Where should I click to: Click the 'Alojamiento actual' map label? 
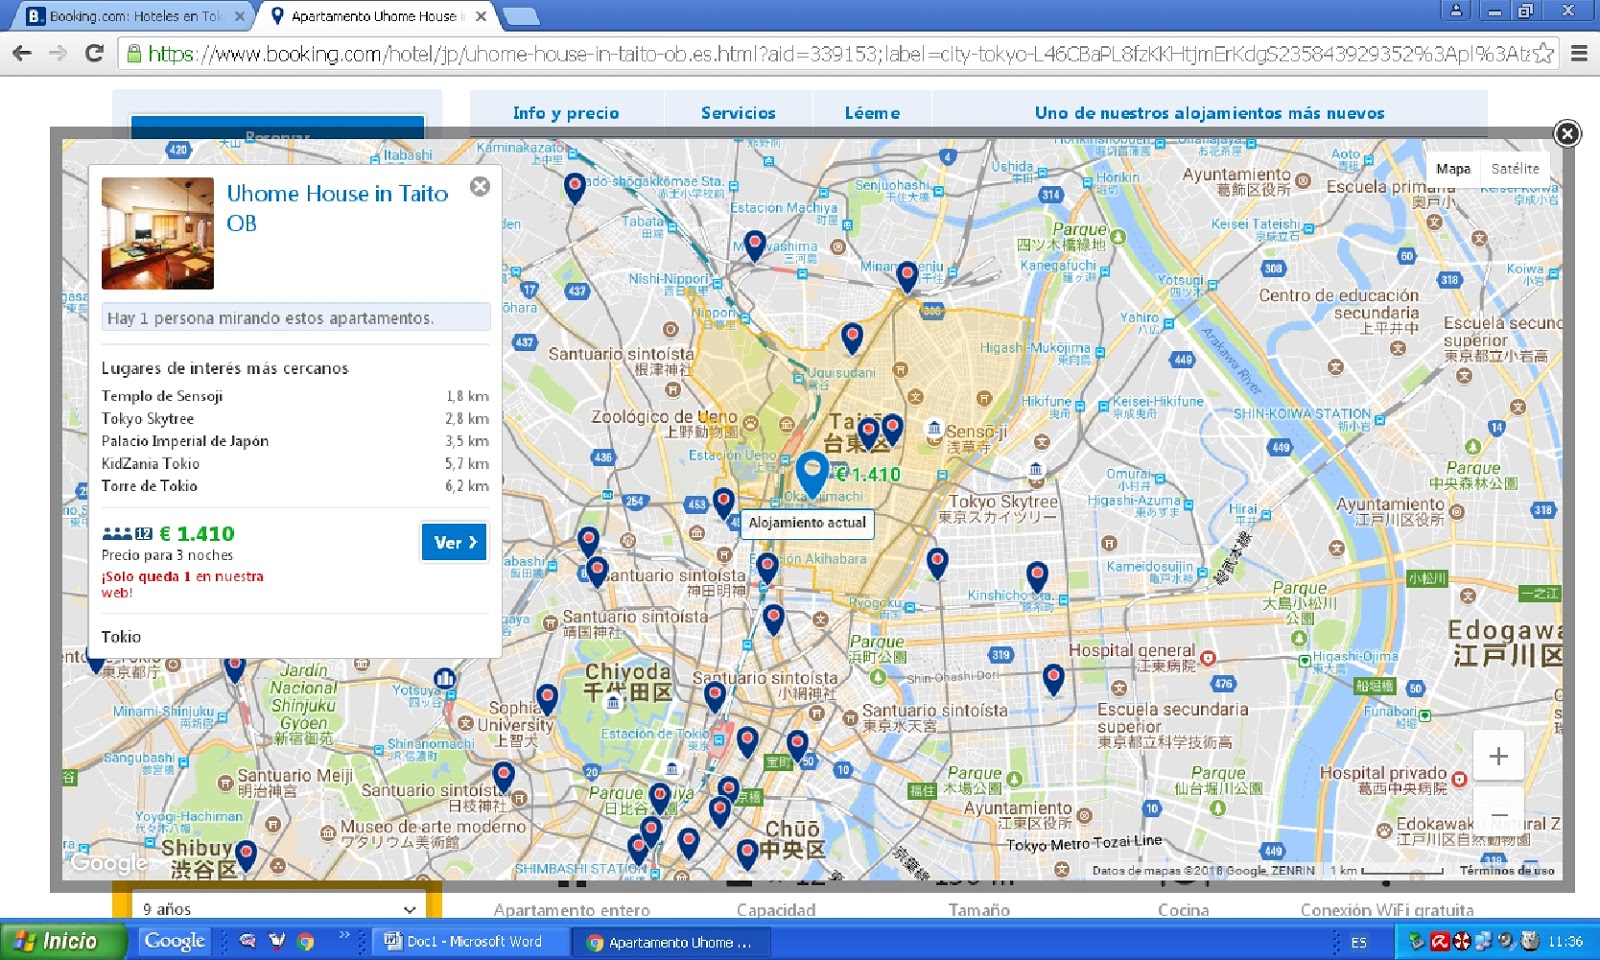[x=807, y=523]
